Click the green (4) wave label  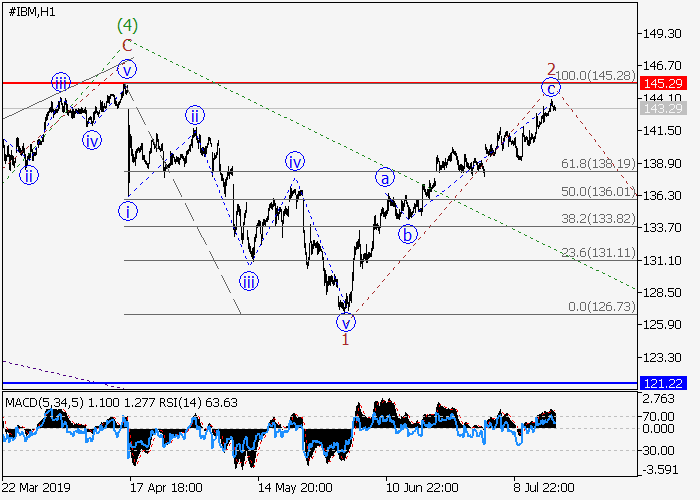click(x=127, y=24)
